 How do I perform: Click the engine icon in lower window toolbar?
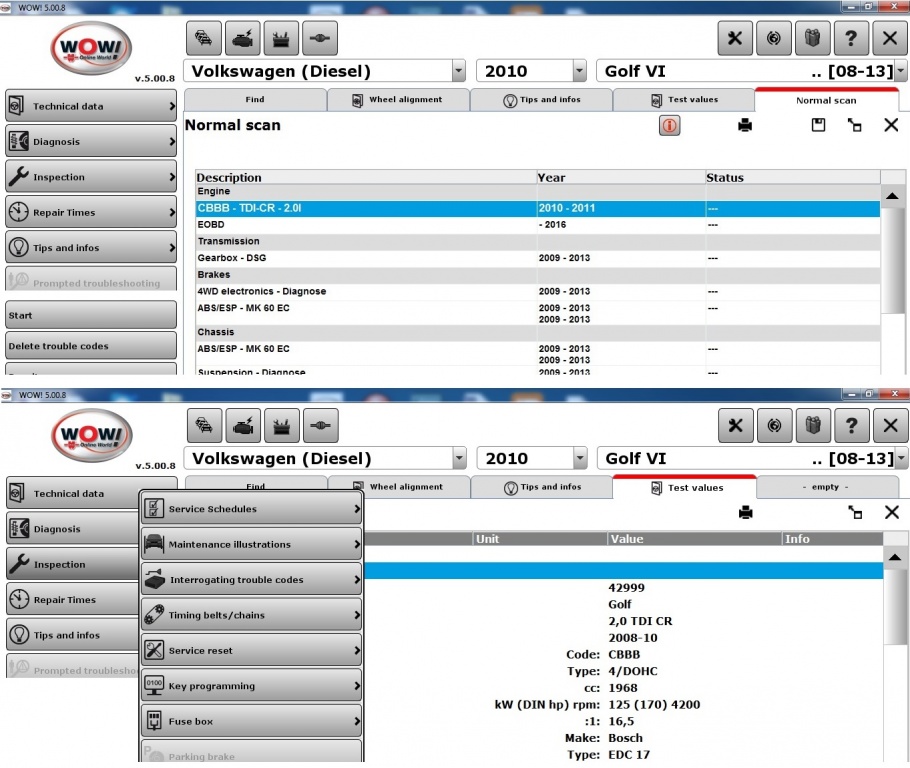coord(243,426)
